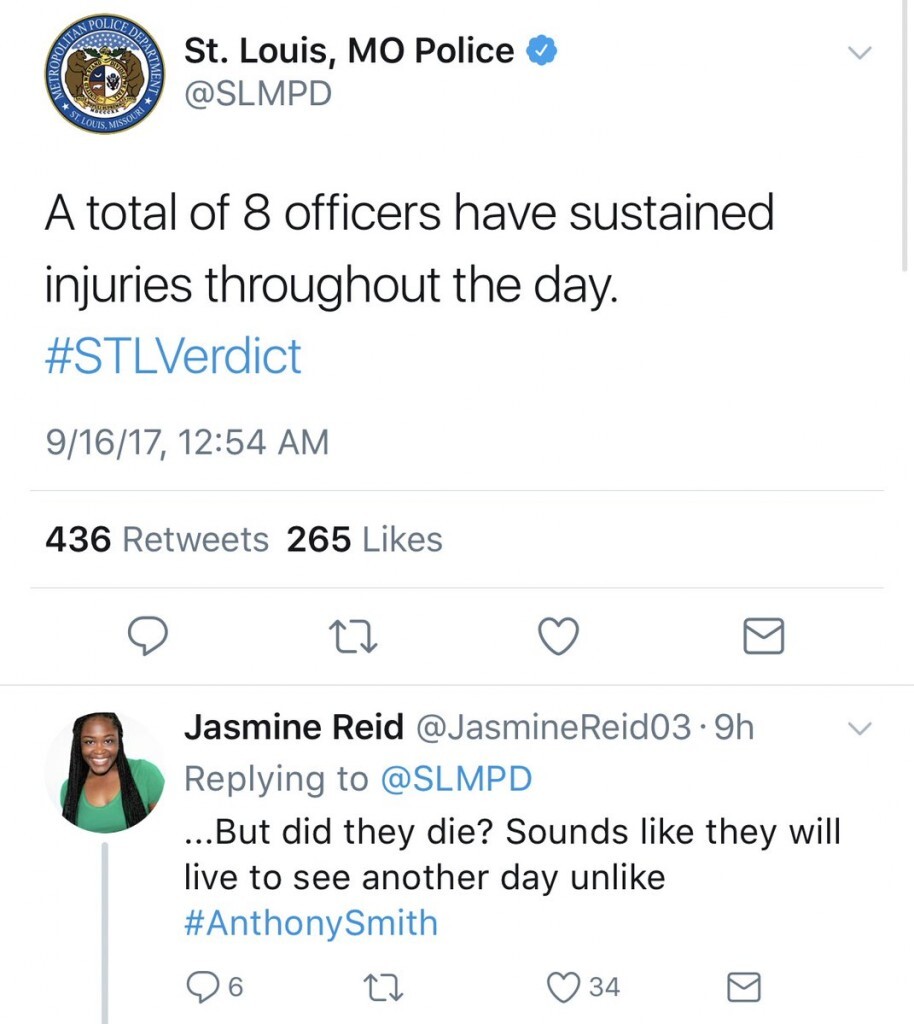Viewport: 914px width, 1024px height.
Task: Like the SLMPD main tweet
Action: tap(558, 636)
